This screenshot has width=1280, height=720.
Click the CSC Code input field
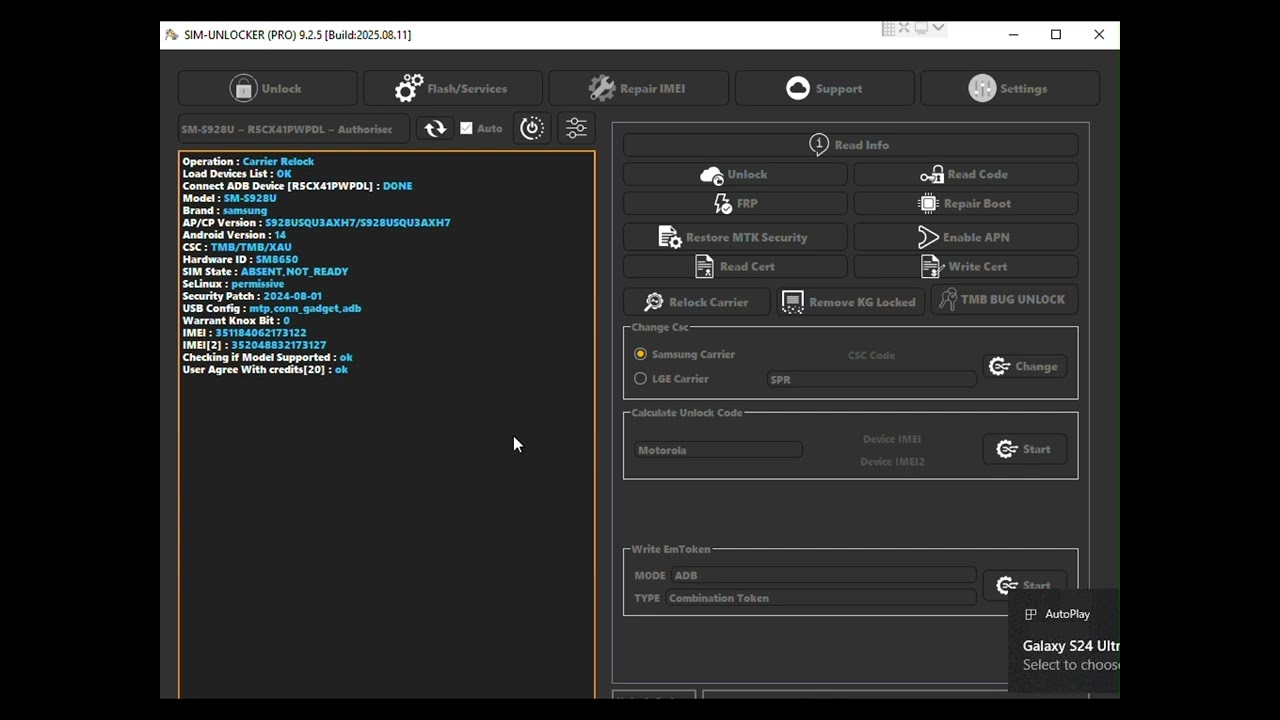click(871, 355)
